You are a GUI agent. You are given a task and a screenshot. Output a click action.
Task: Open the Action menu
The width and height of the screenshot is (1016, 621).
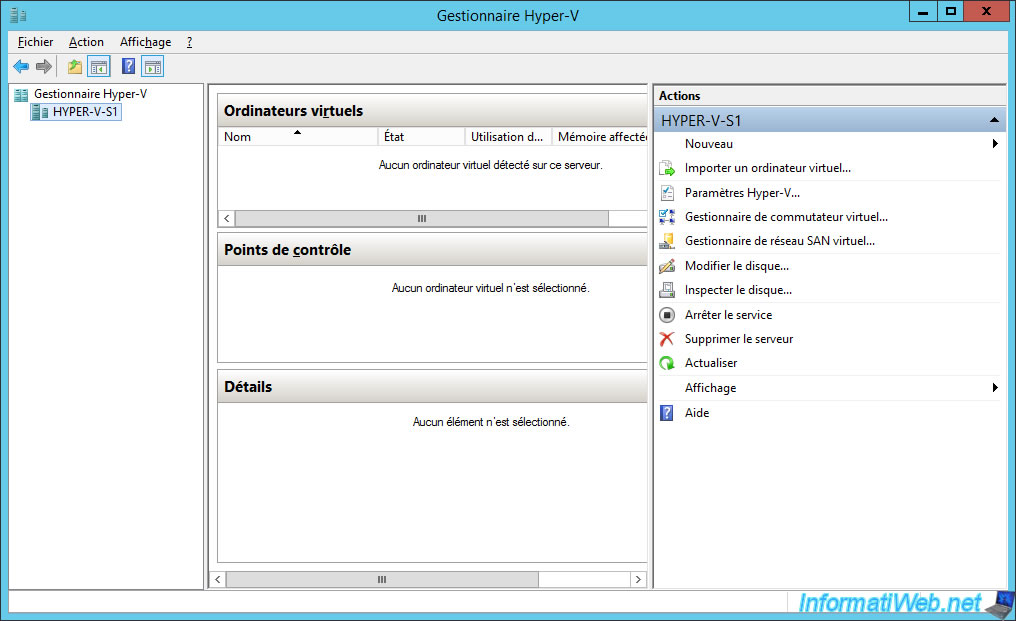[86, 42]
